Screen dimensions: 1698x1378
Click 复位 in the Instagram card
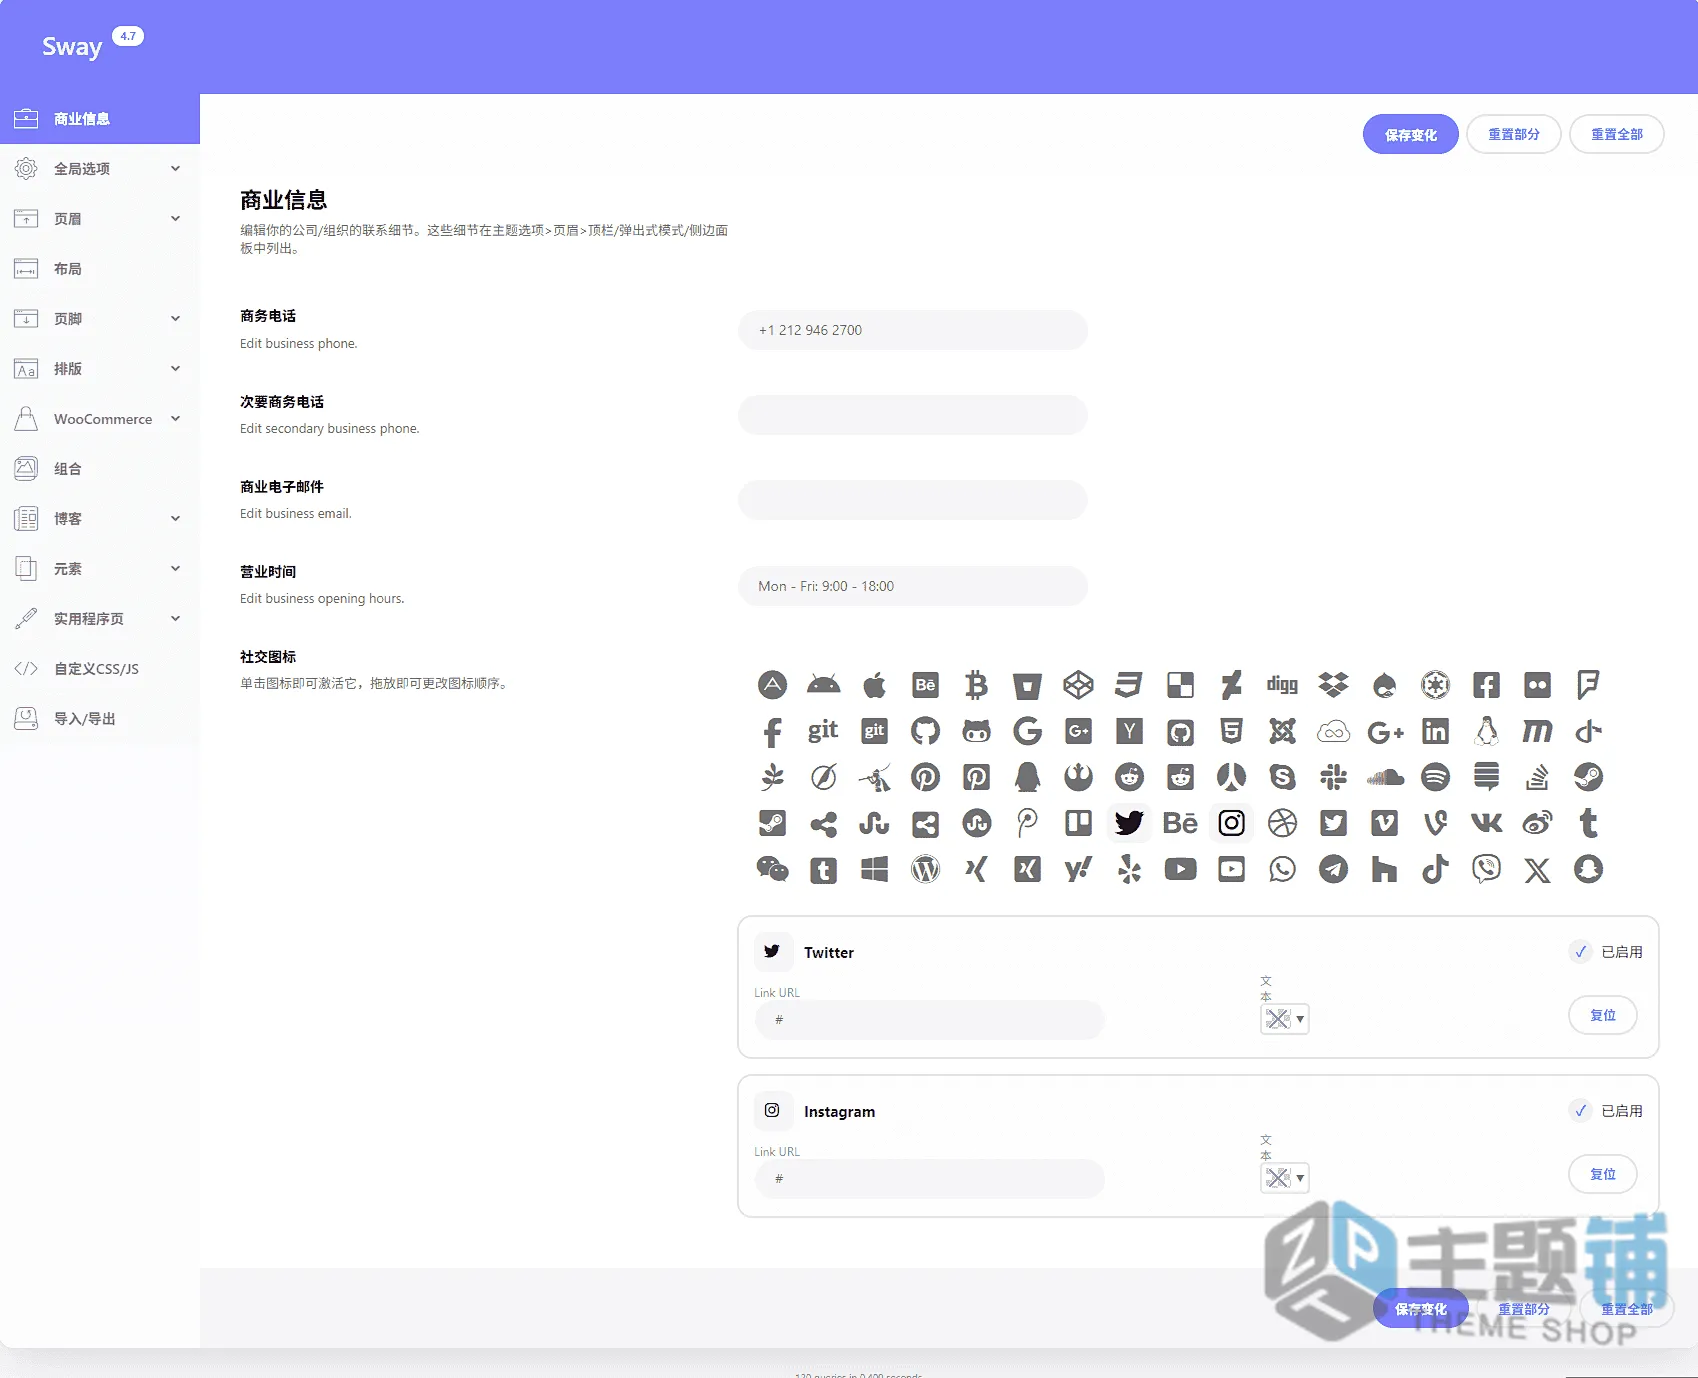(x=1602, y=1174)
